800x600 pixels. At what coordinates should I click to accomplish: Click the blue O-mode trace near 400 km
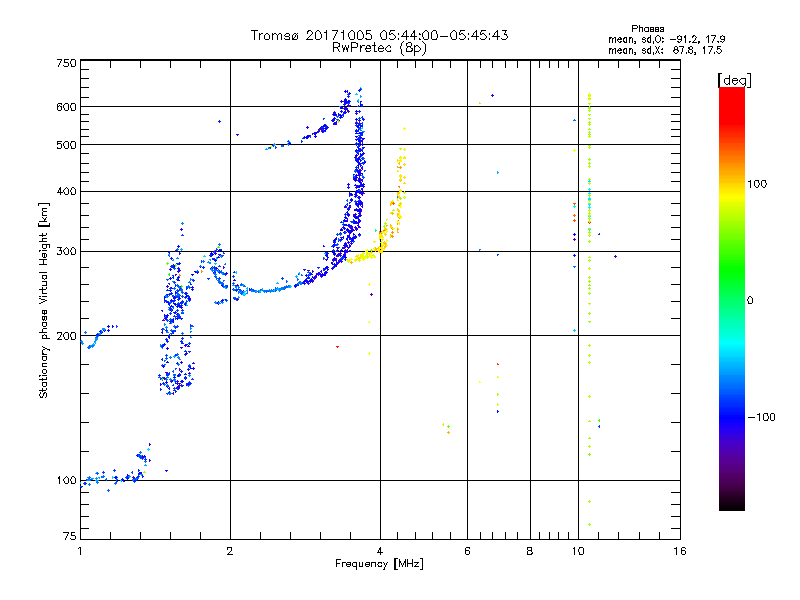tap(359, 191)
